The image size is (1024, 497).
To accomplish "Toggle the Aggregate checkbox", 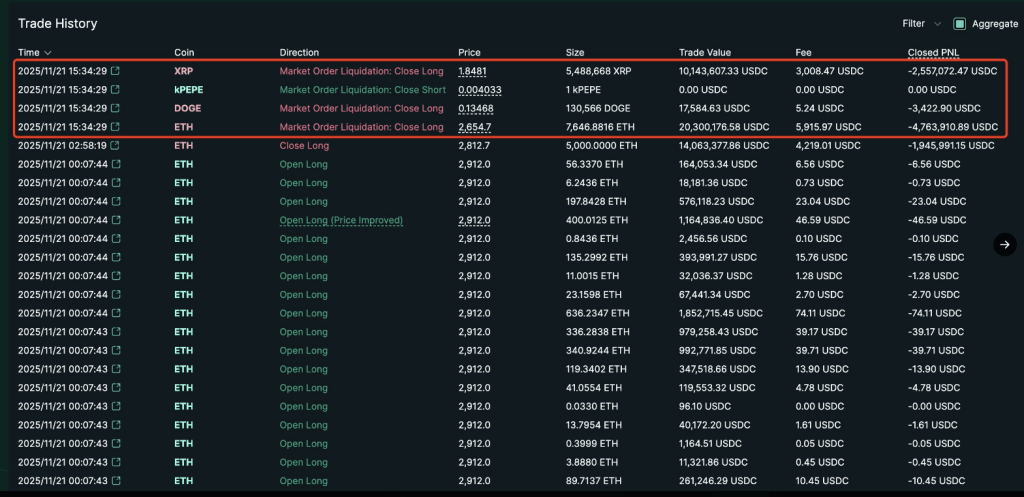I will 960,23.
